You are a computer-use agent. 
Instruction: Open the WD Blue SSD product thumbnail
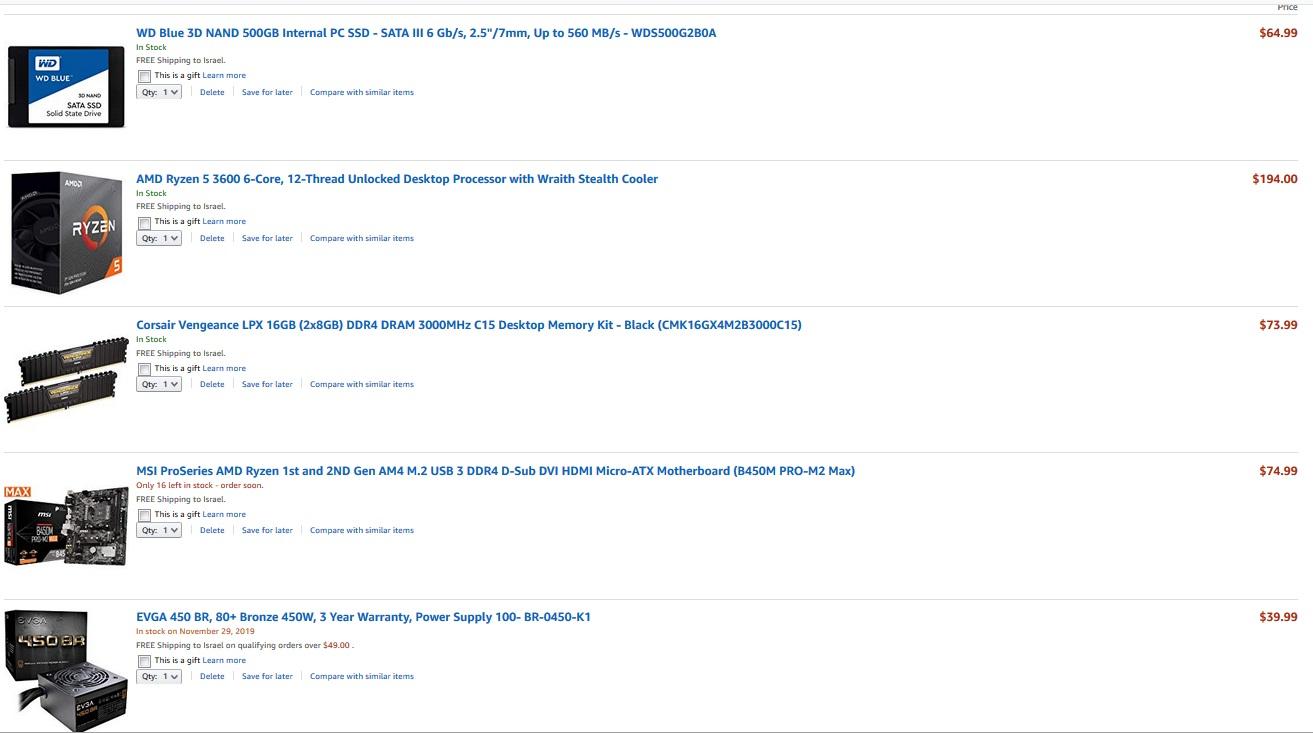[x=66, y=87]
